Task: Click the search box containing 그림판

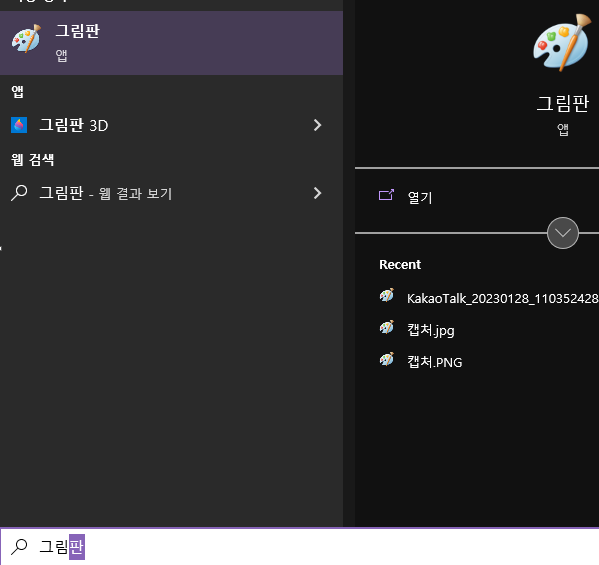Action: [300, 547]
